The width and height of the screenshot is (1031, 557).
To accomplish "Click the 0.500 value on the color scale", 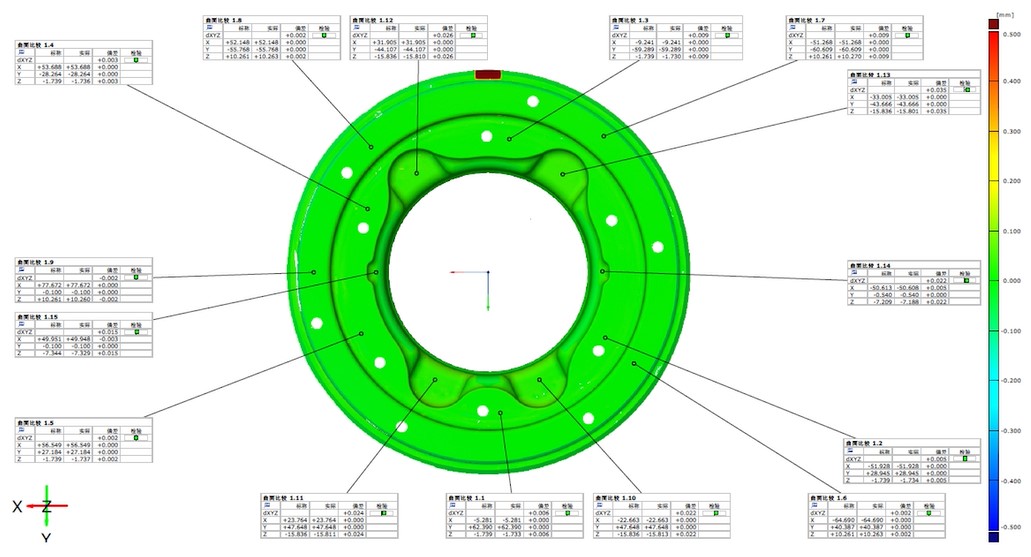I will (x=1012, y=33).
